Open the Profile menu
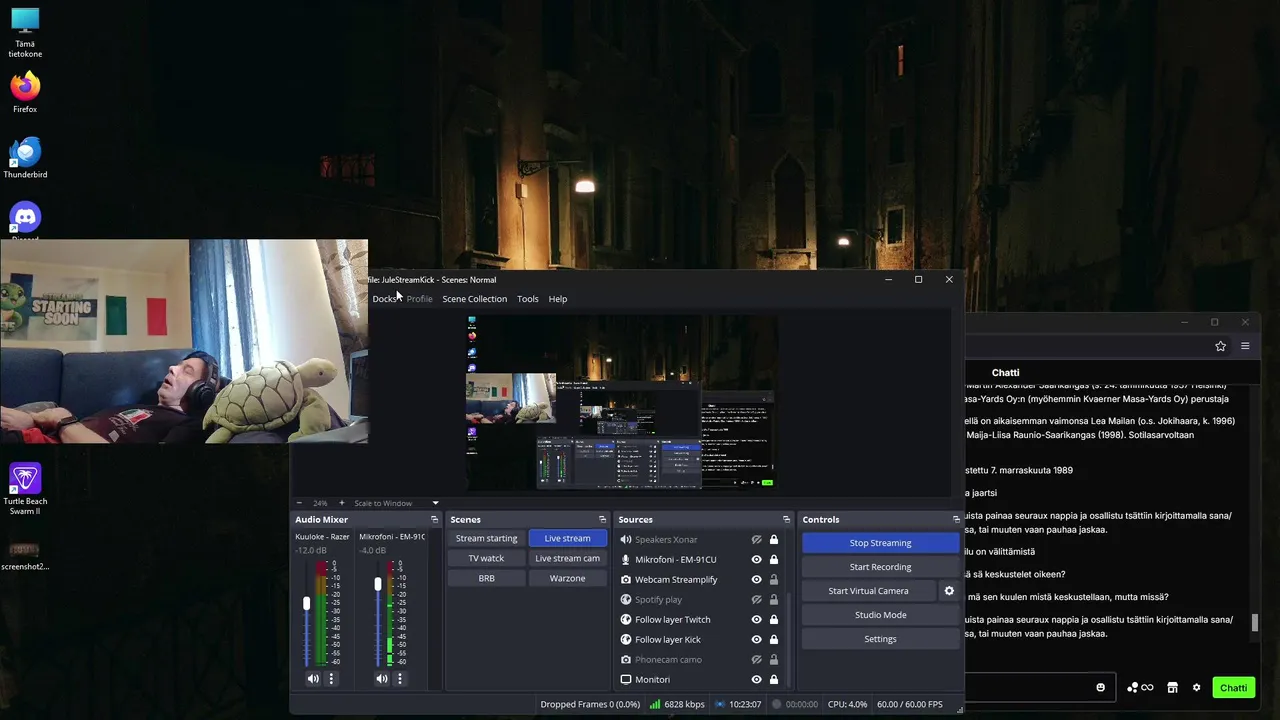 tap(419, 299)
